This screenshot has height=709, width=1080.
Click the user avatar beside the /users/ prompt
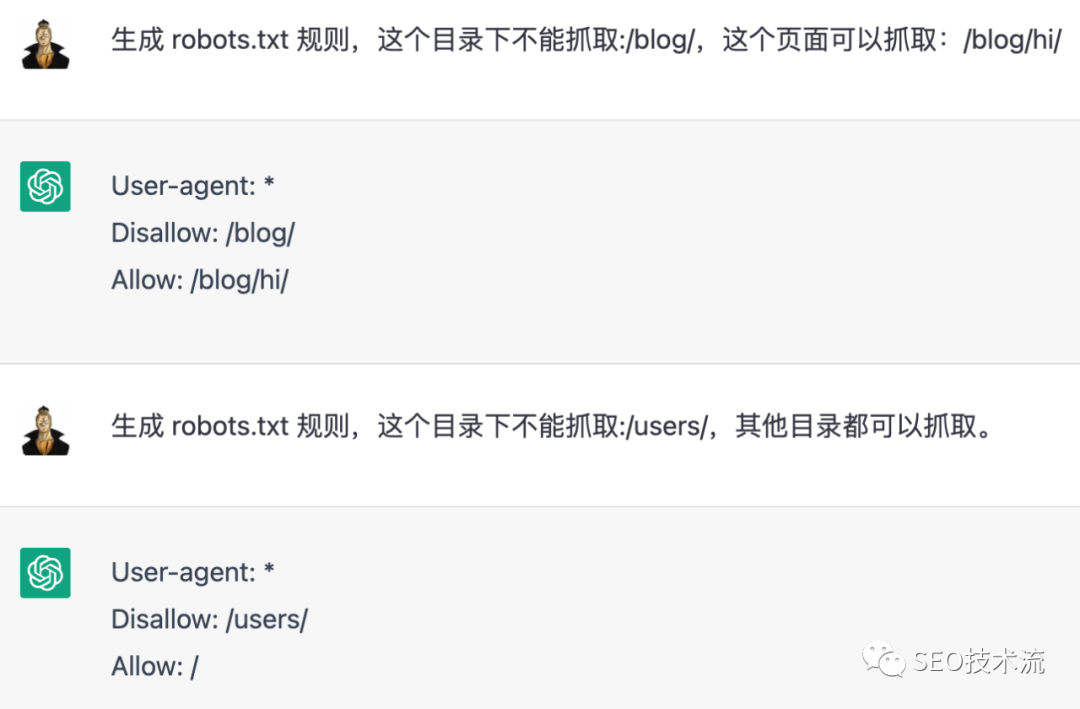tap(45, 430)
